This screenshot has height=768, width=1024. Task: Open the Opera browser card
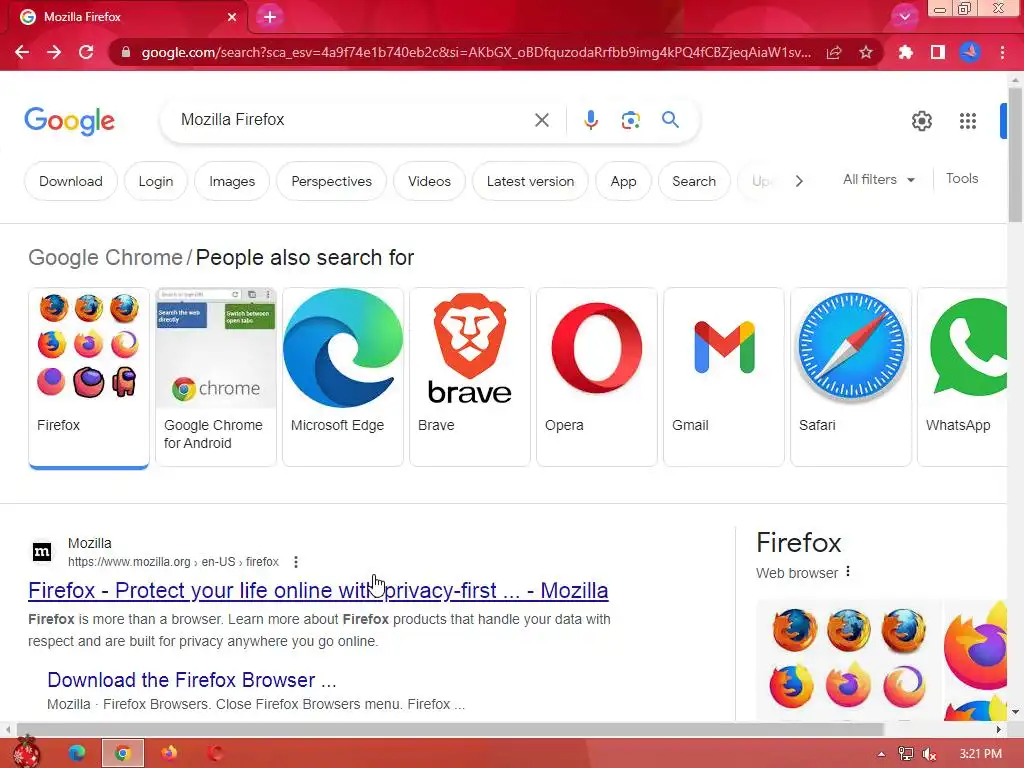tap(597, 377)
